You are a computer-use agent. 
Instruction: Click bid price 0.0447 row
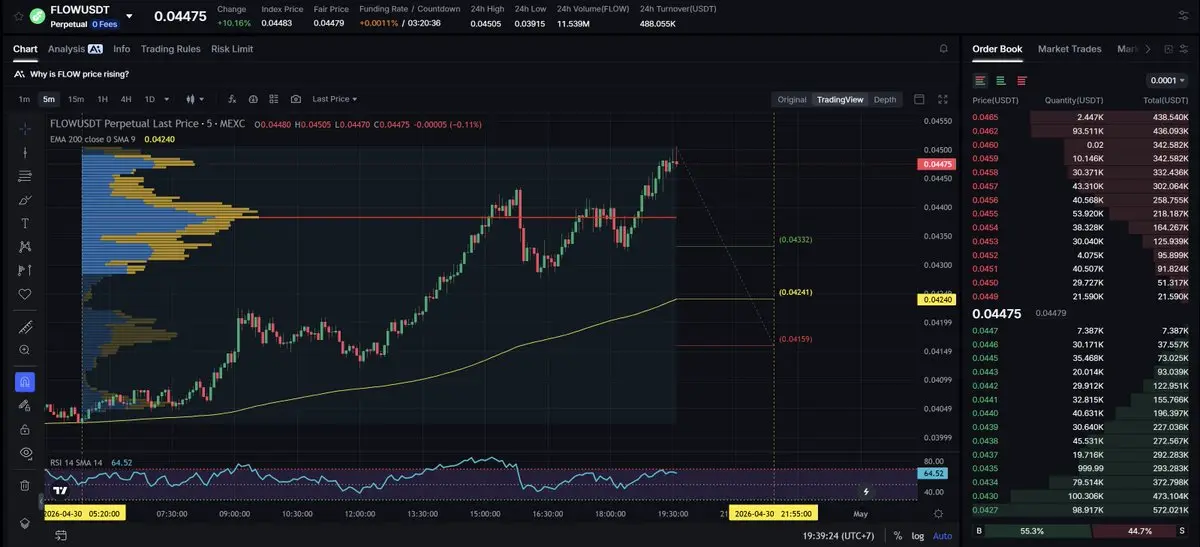pyautogui.click(x=1082, y=330)
